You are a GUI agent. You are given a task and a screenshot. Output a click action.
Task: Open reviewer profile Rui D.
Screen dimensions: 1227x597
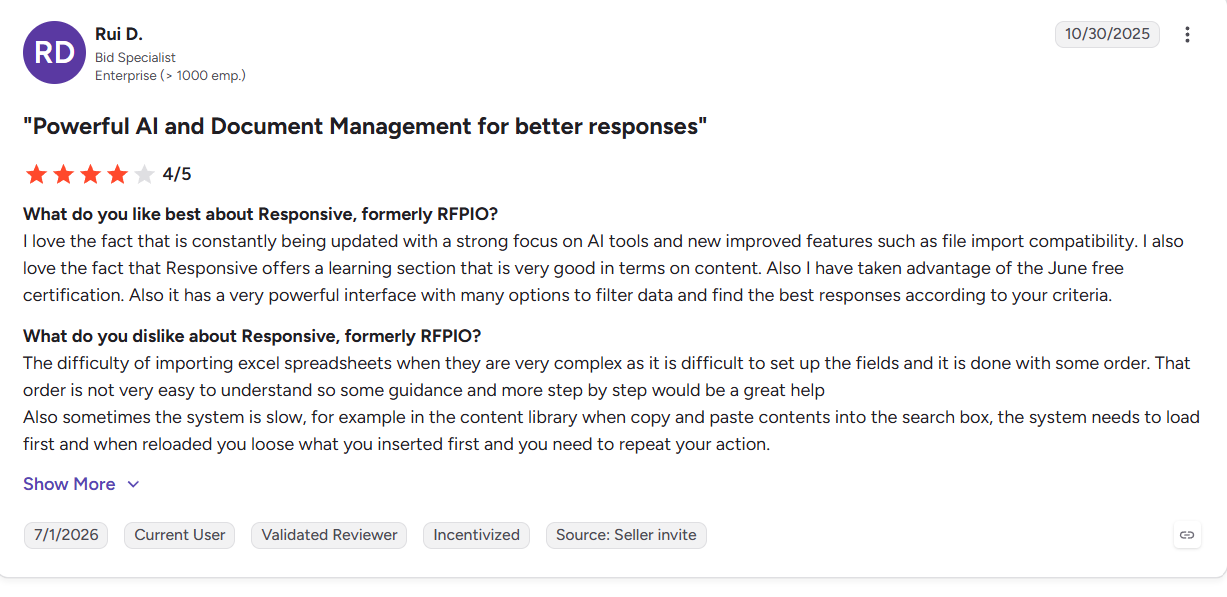point(119,34)
